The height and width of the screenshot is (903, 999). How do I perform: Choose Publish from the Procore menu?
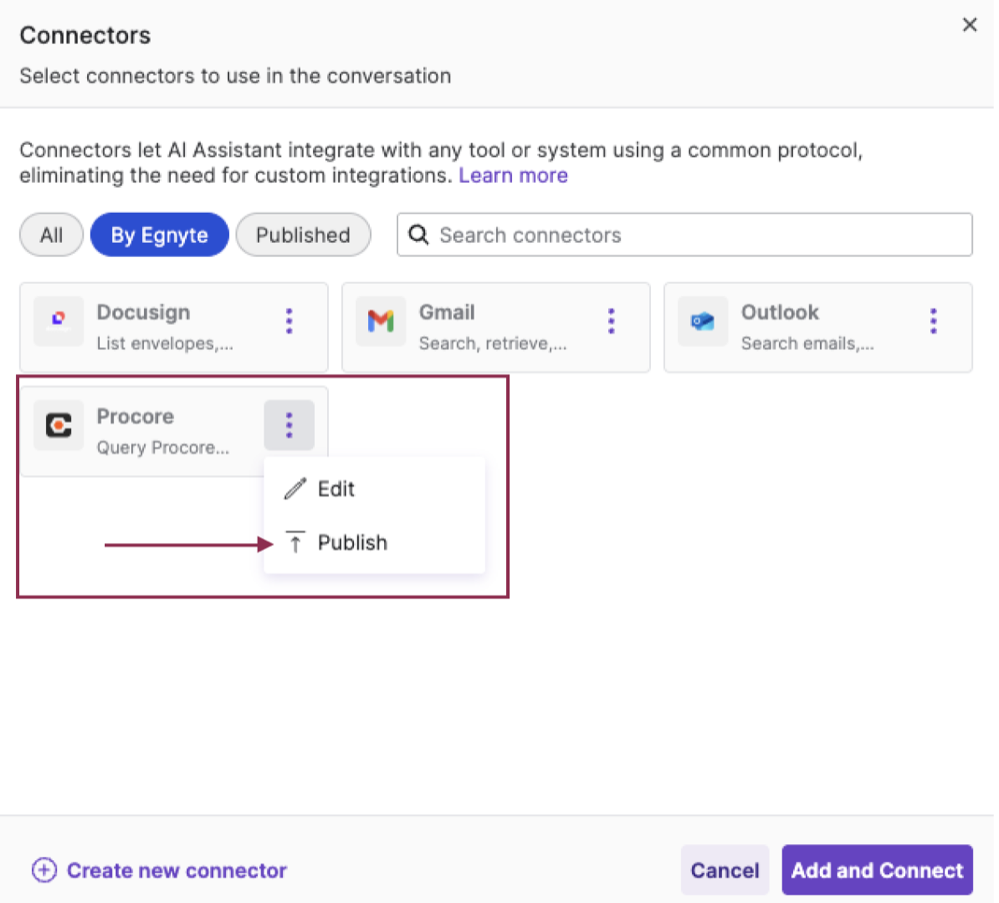(x=352, y=543)
